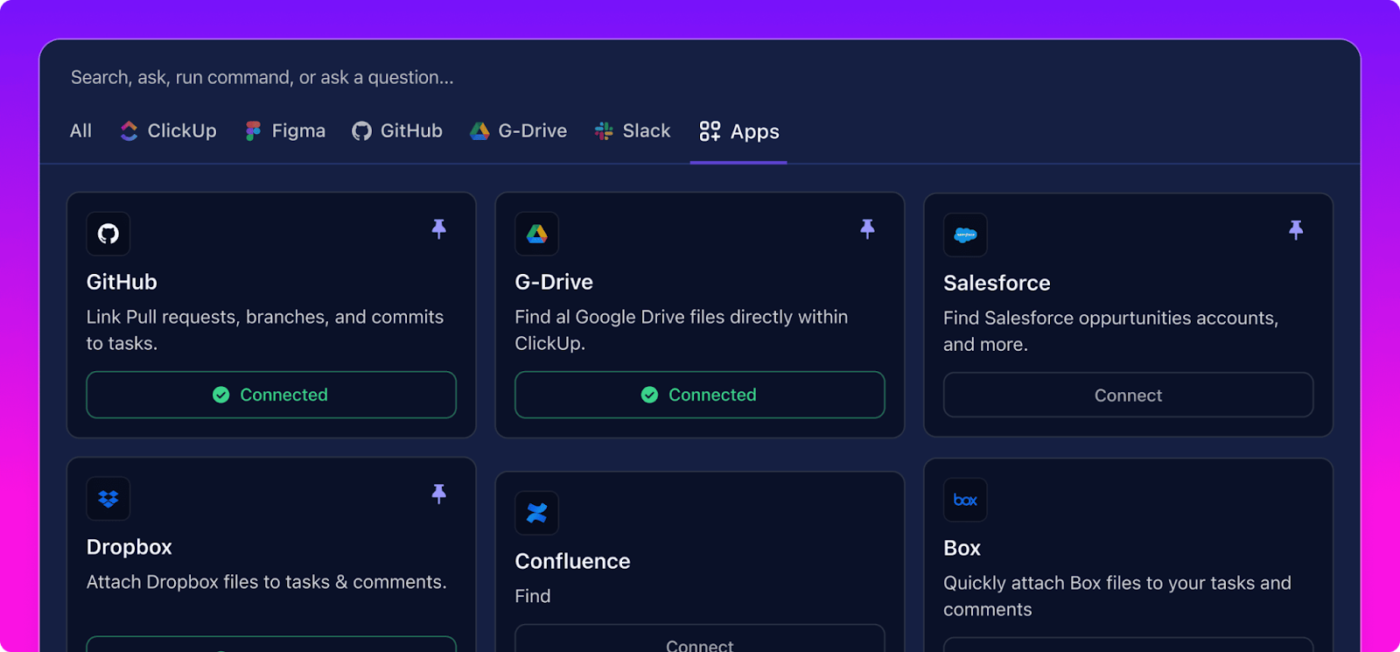The width and height of the screenshot is (1400, 652).
Task: Click the GitHub logo icon in card
Action: (x=108, y=234)
